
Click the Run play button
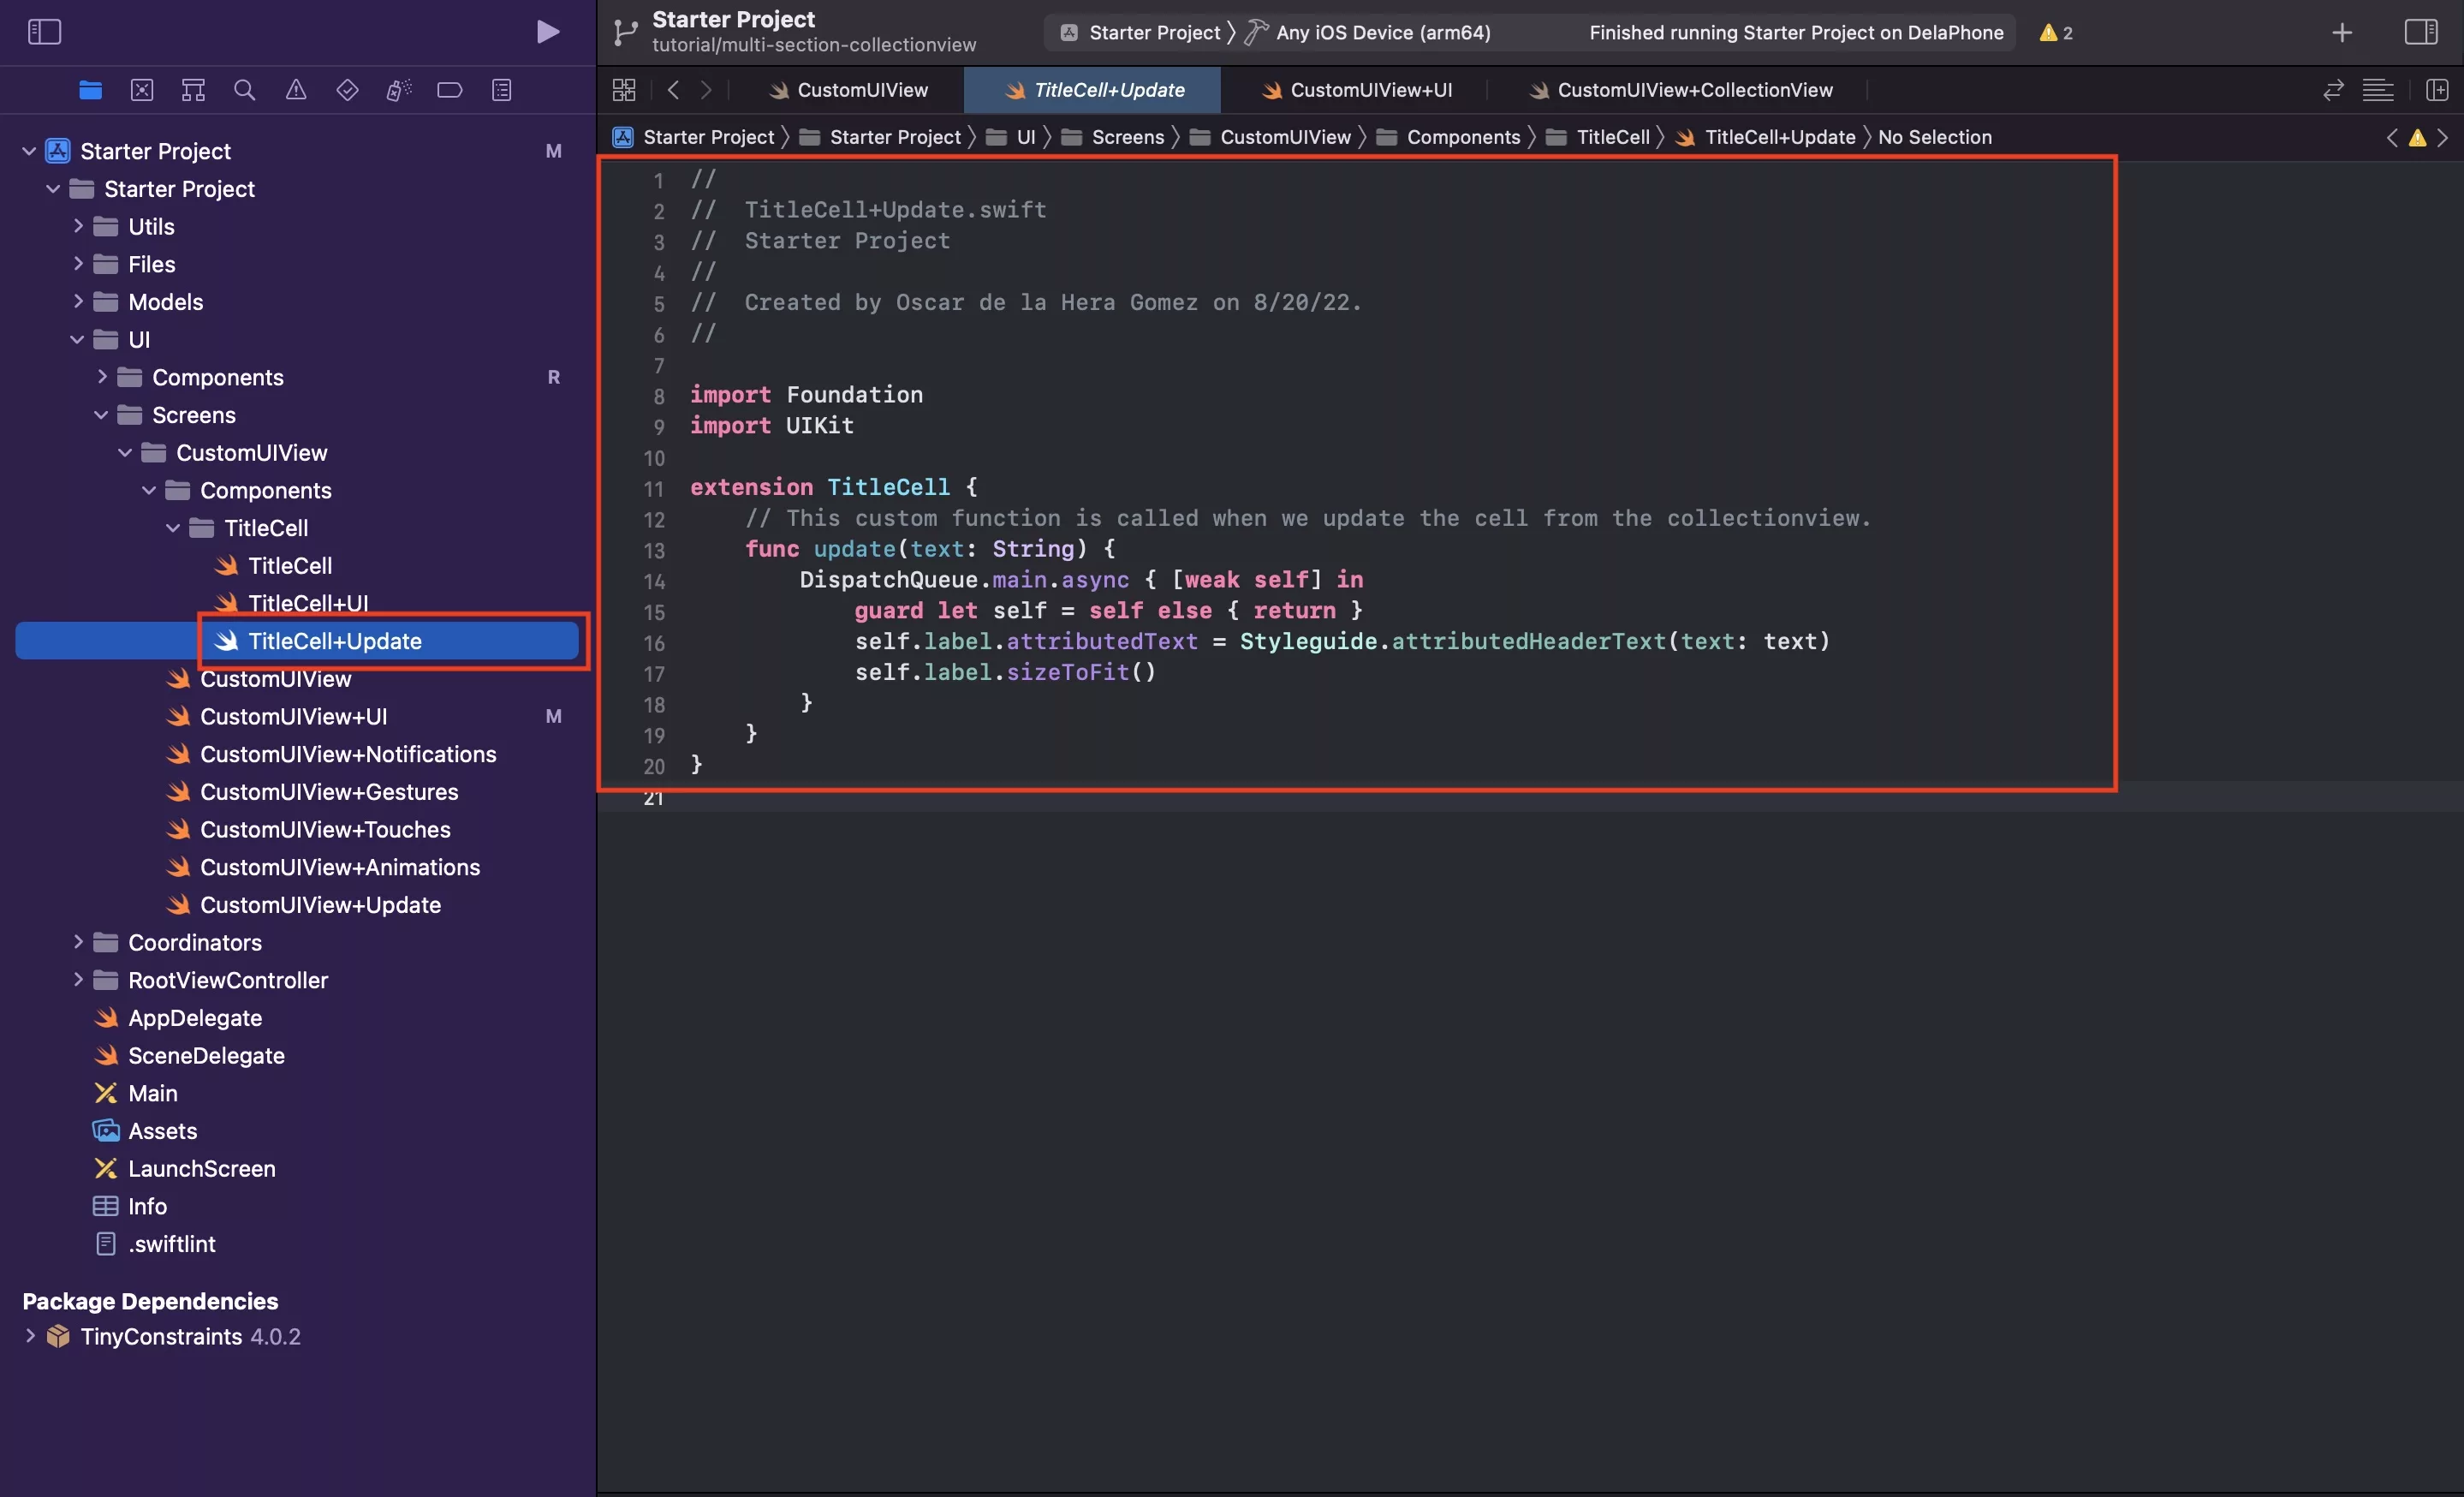tap(547, 32)
